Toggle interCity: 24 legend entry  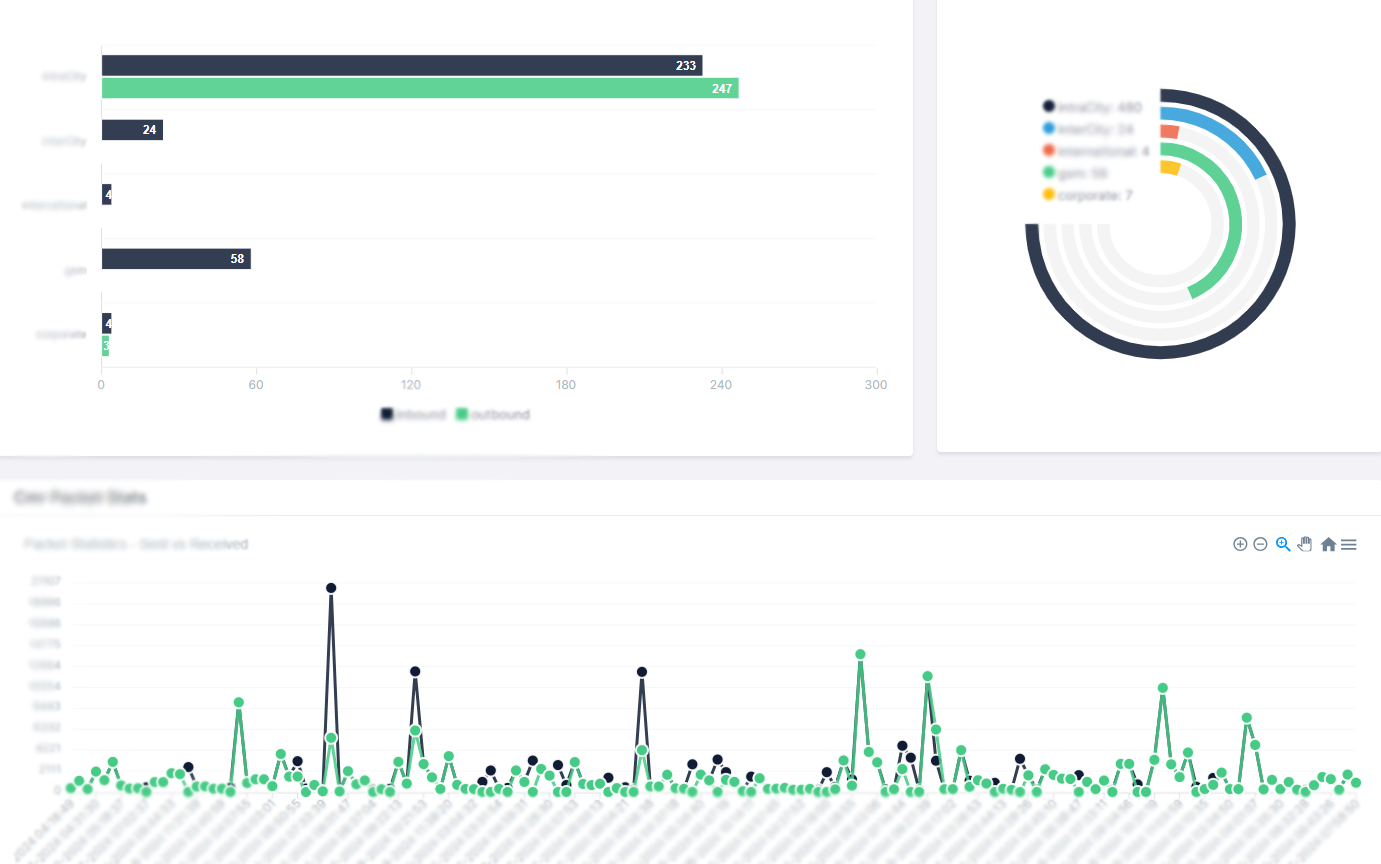coord(1088,129)
